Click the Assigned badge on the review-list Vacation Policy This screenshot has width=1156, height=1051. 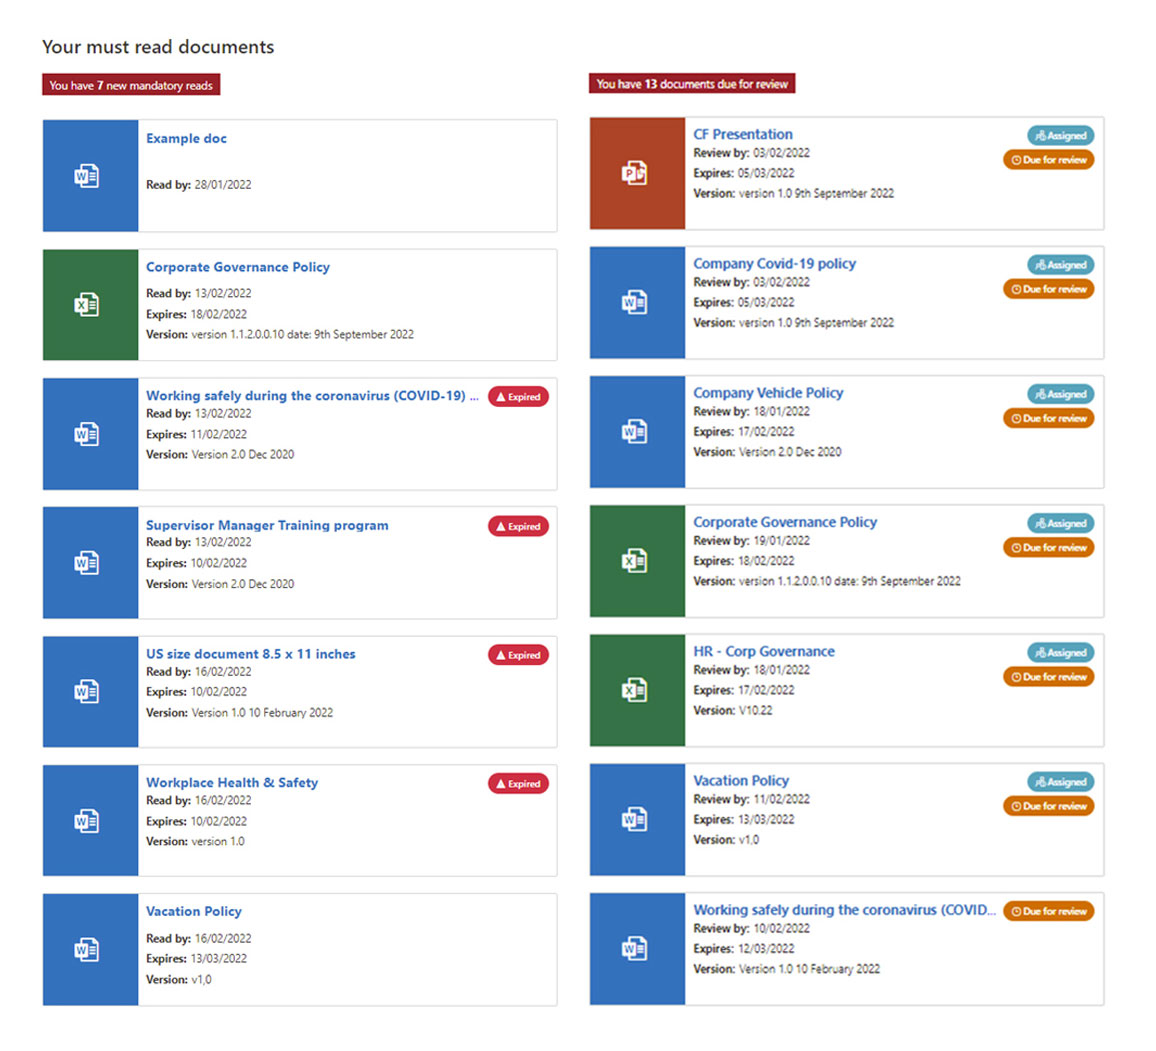pos(1061,782)
